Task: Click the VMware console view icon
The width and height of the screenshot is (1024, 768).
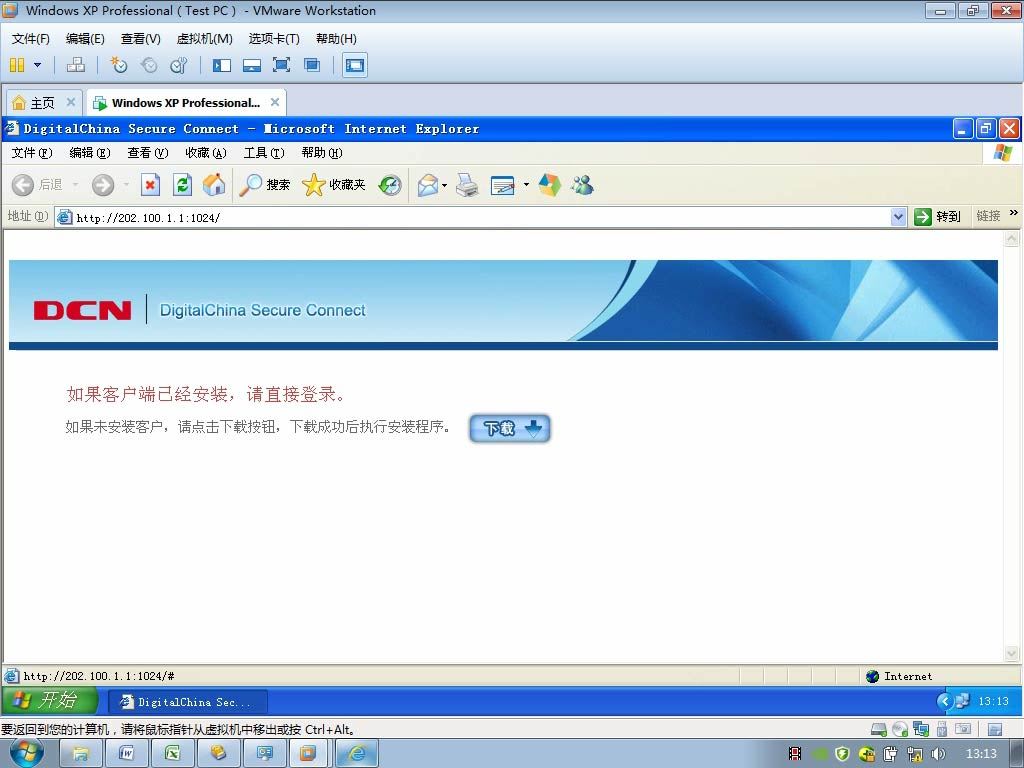Action: click(355, 65)
